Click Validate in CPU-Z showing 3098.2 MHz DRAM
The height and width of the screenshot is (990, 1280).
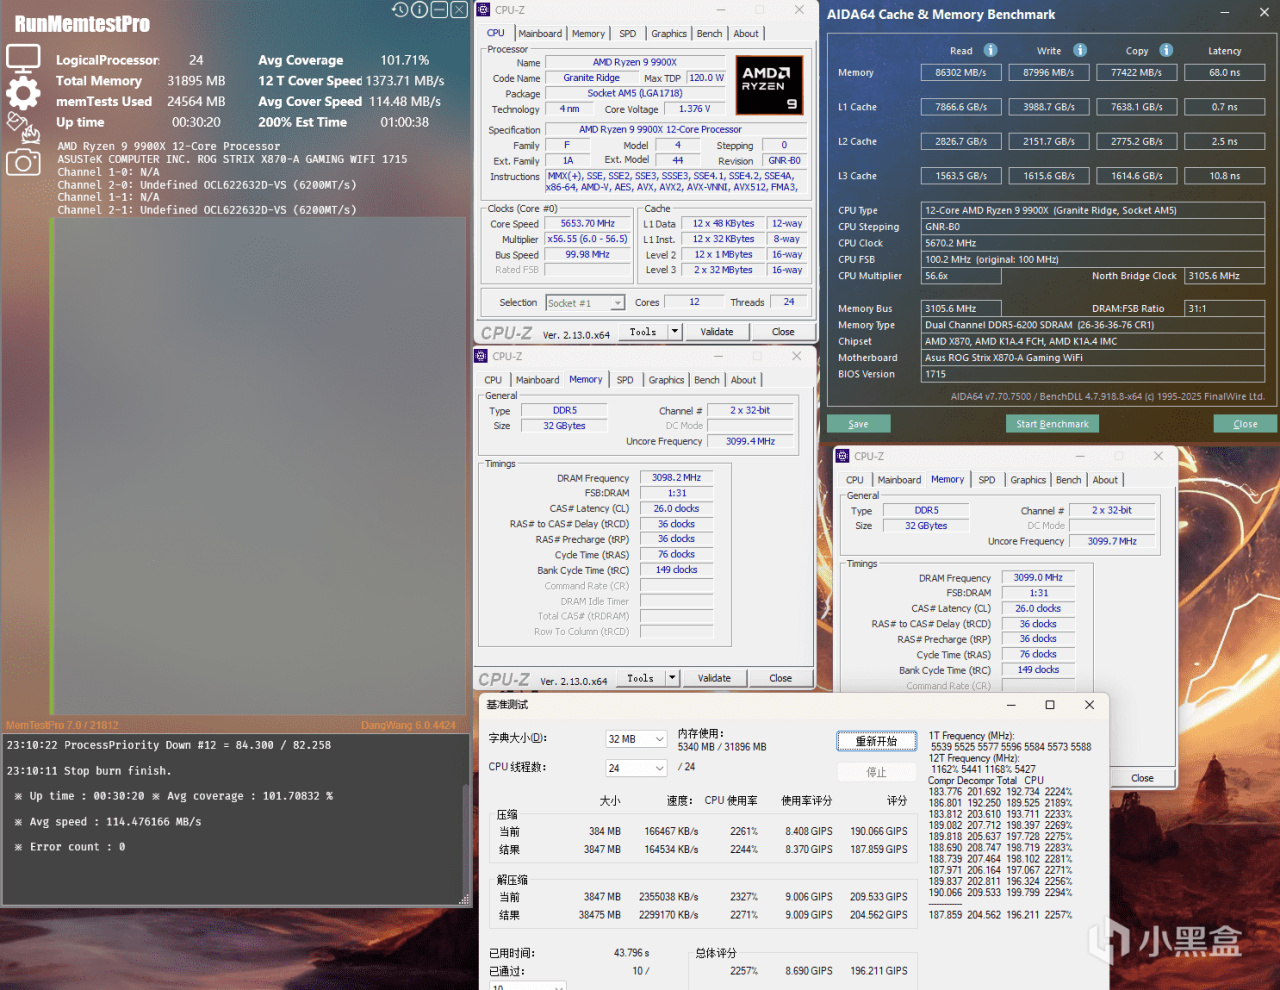point(714,678)
